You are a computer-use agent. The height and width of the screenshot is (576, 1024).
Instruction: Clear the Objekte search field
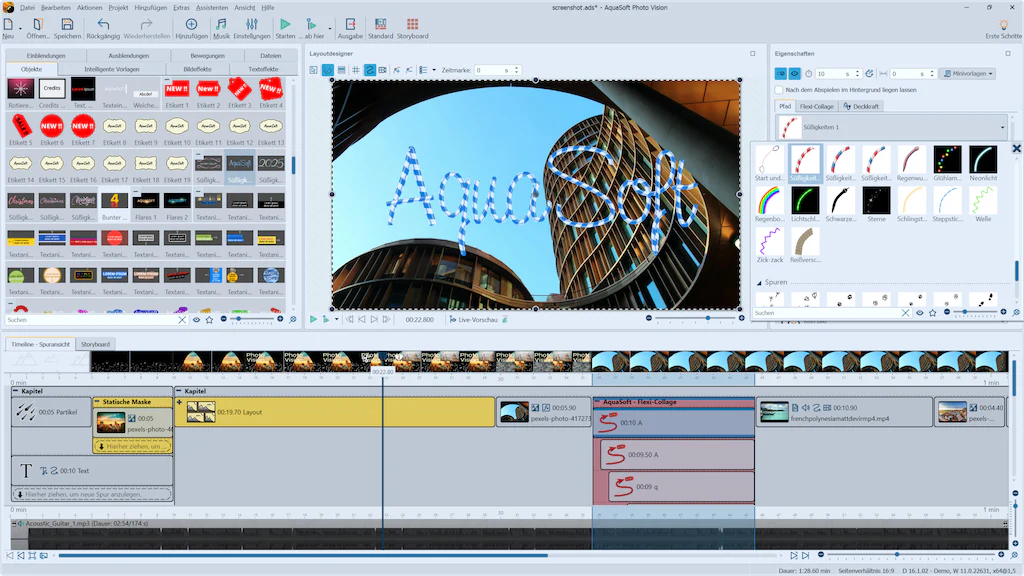[182, 320]
